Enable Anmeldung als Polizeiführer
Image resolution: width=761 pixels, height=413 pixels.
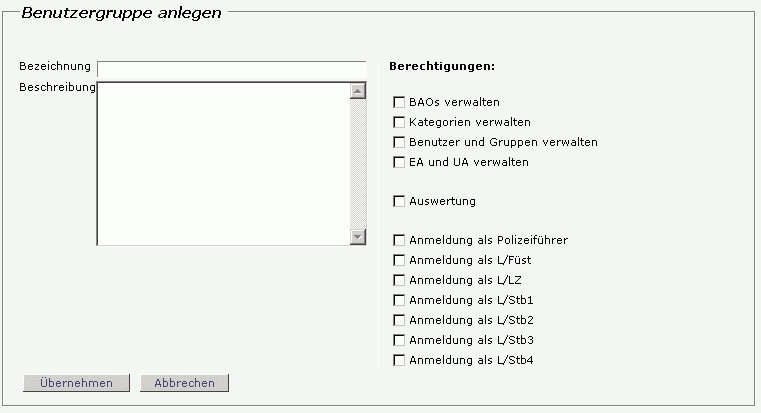click(x=399, y=240)
